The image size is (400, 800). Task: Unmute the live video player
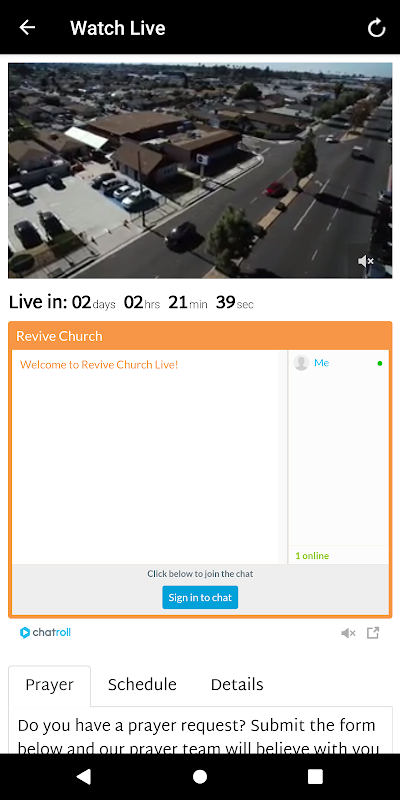click(x=366, y=261)
